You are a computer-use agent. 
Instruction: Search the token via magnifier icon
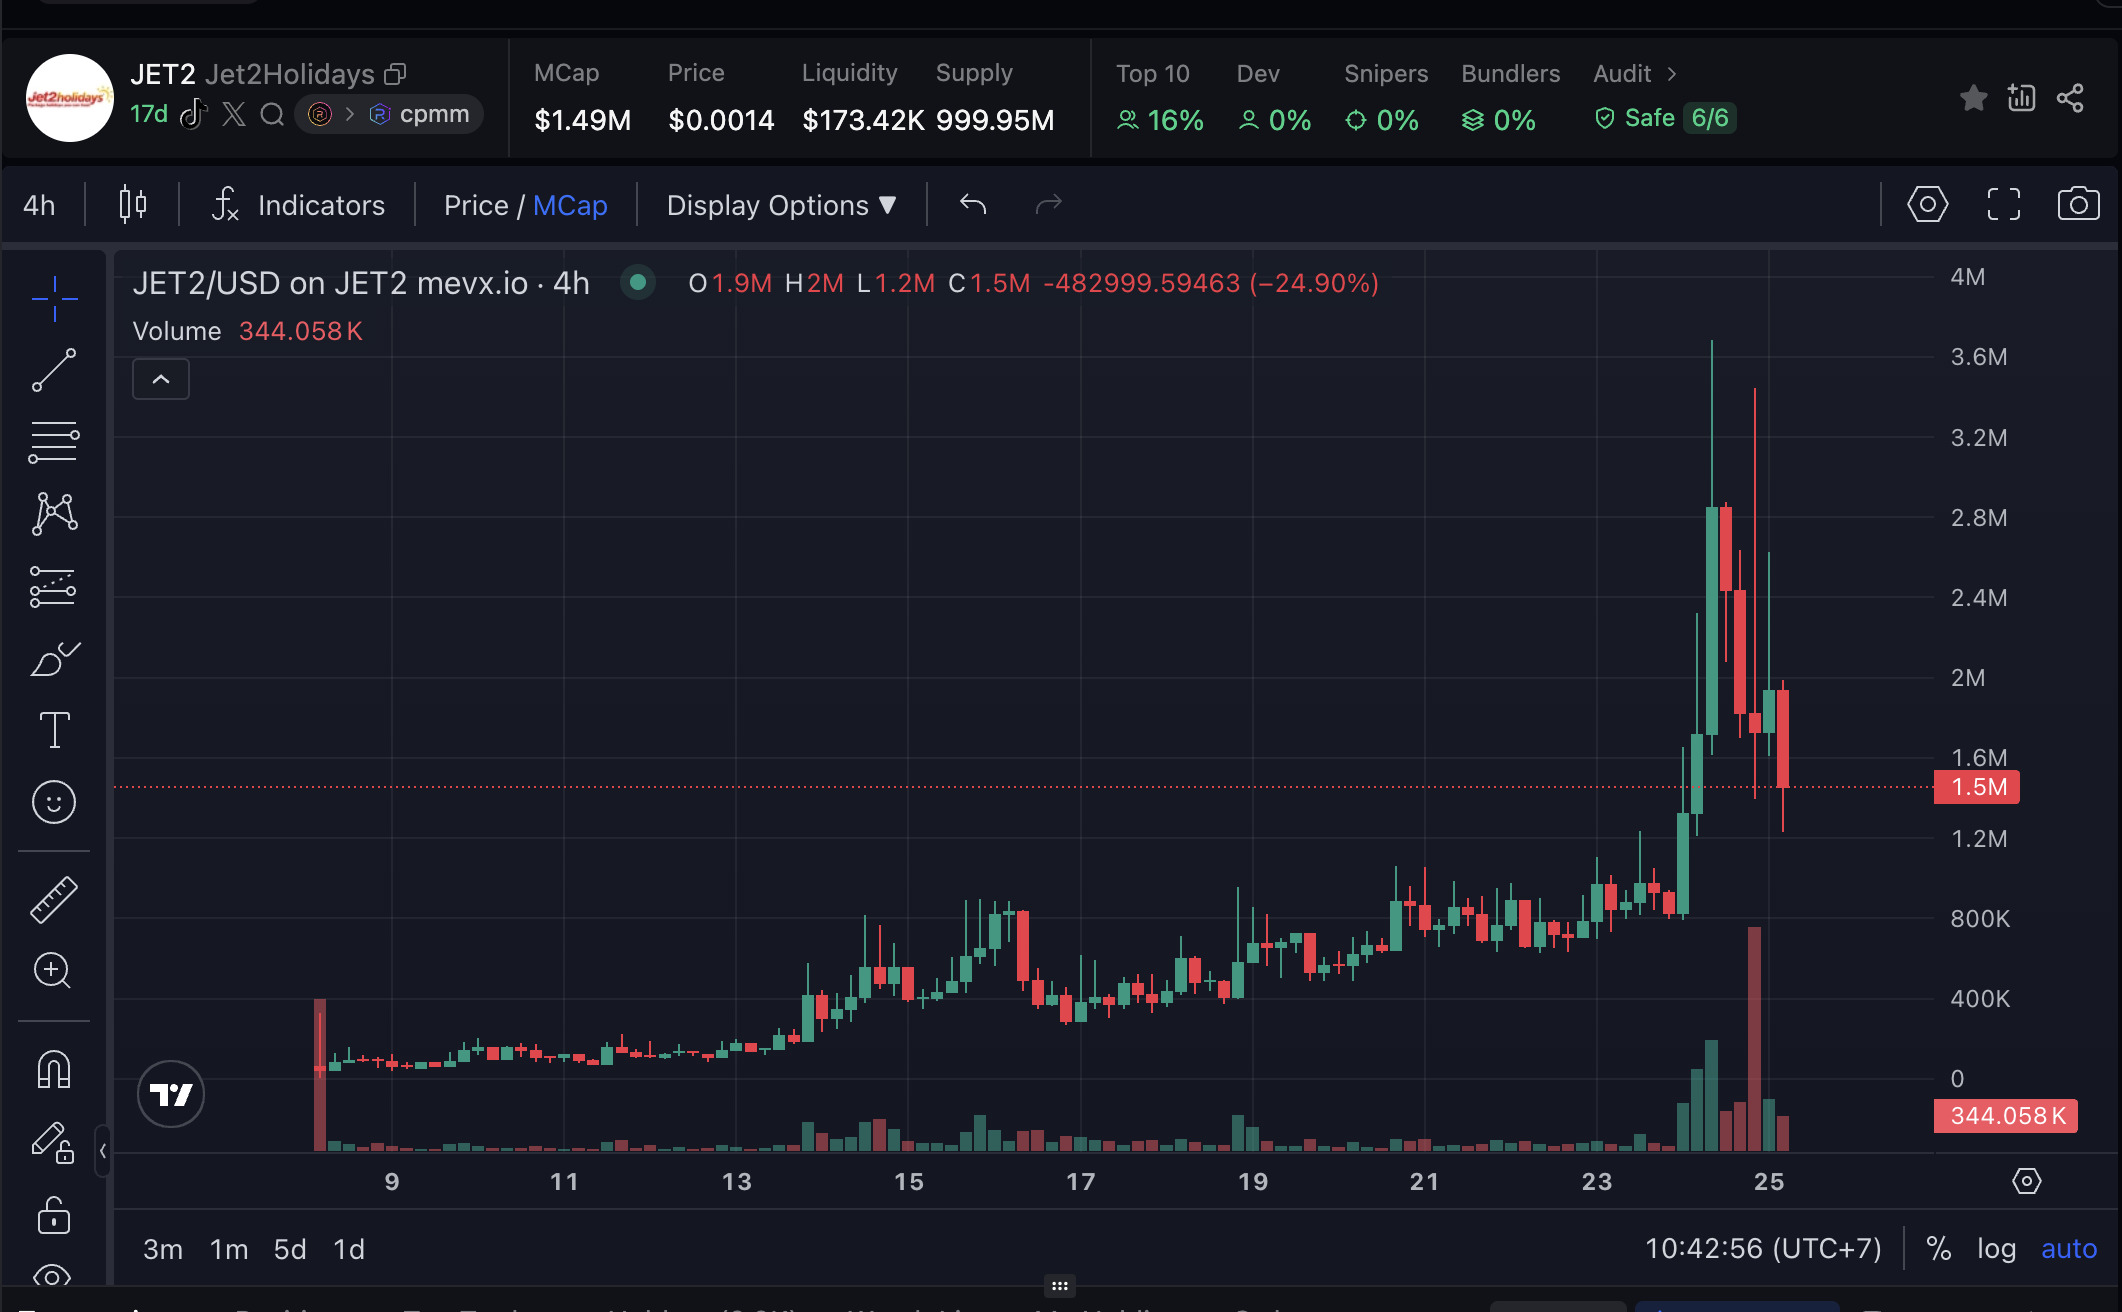click(x=272, y=114)
